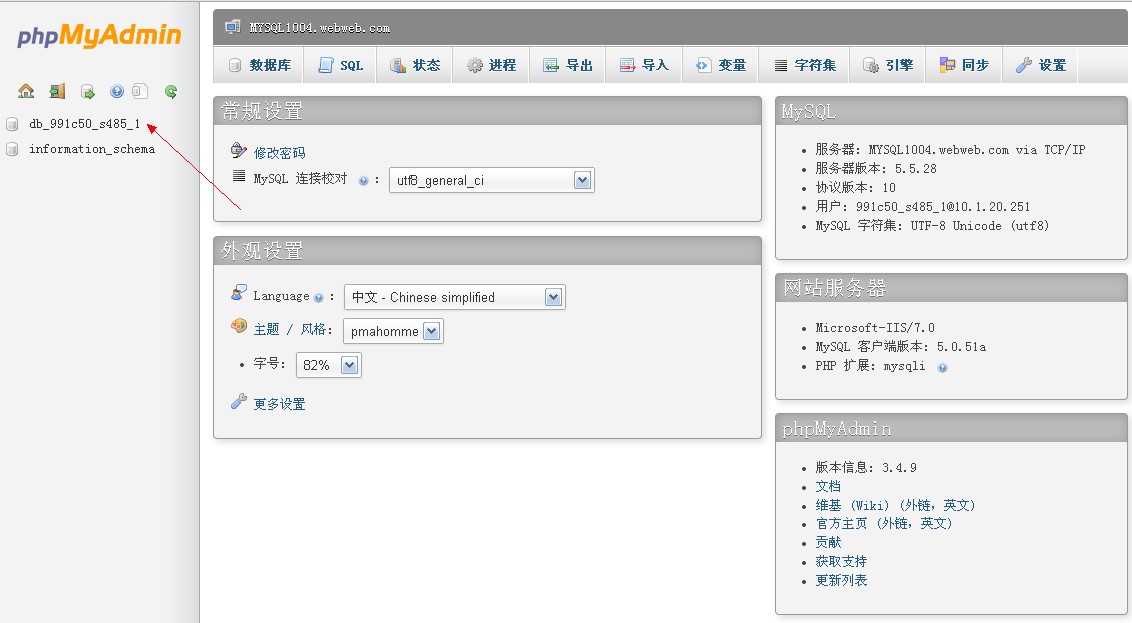Click the 贡献 link
Image resolution: width=1132 pixels, height=623 pixels.
pos(828,542)
